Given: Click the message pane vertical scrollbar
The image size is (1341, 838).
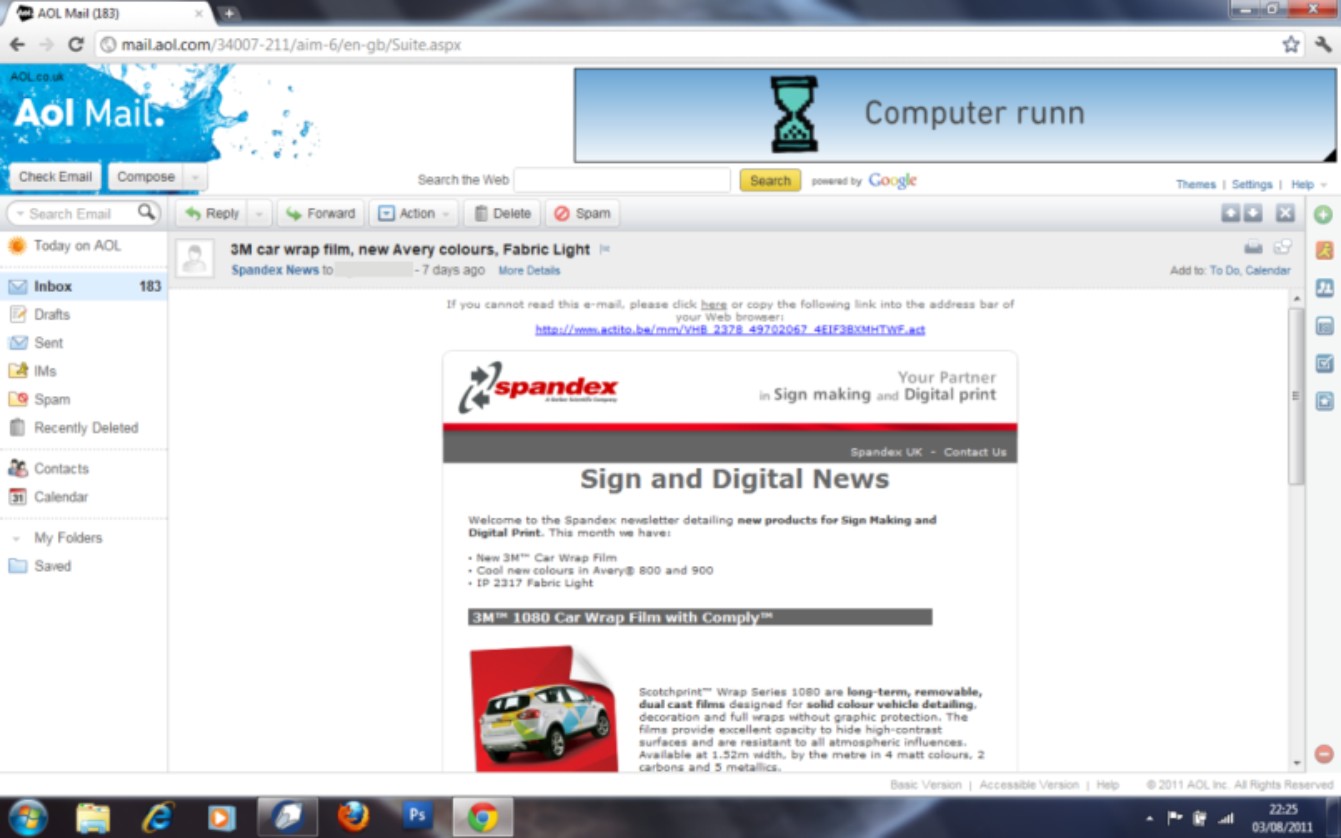Looking at the screenshot, I should (x=1295, y=400).
